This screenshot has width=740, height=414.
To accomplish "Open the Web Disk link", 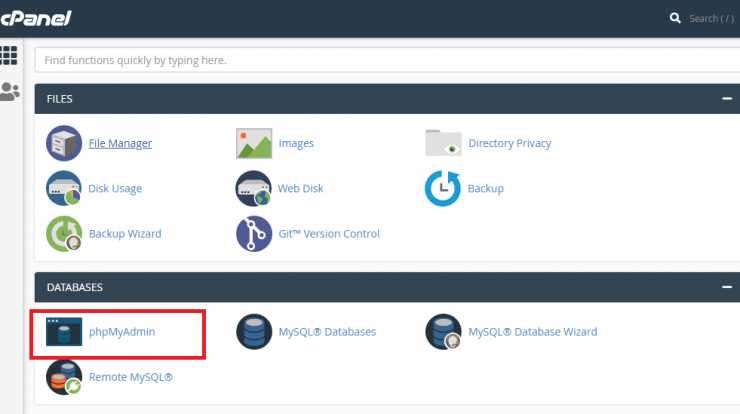I will [x=301, y=188].
